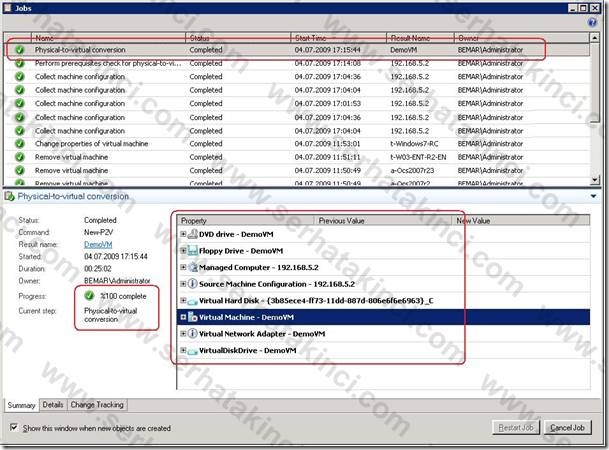Click result name a-Ocs2007r23 cell

click(412, 170)
